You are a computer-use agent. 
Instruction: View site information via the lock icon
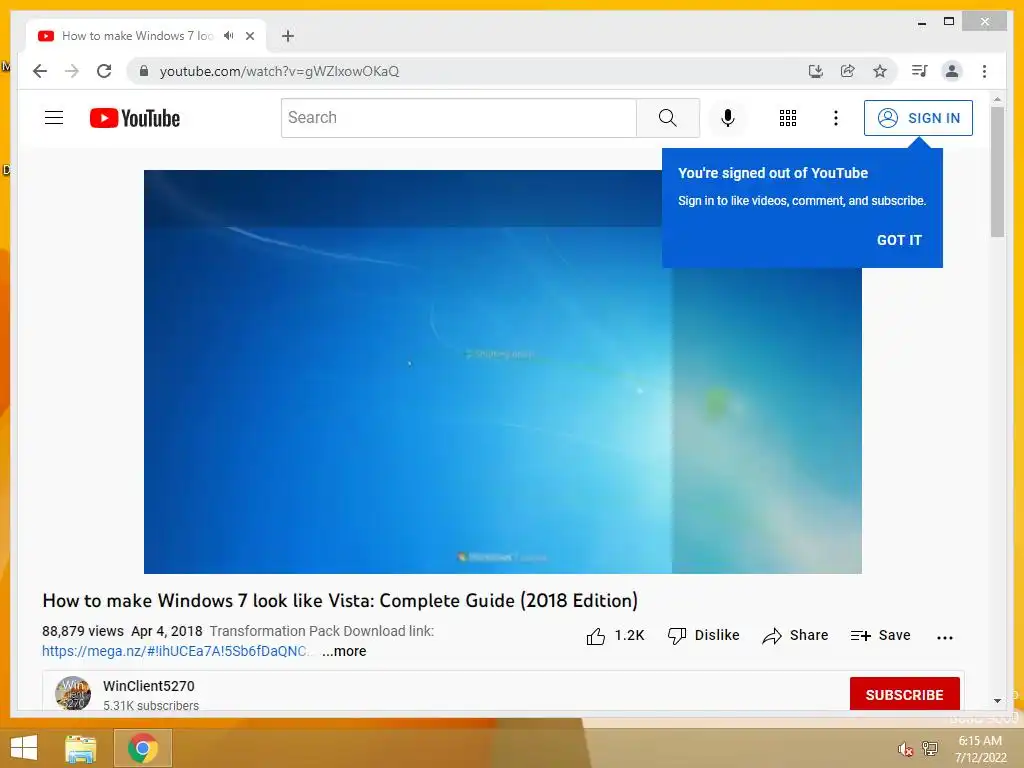click(144, 71)
